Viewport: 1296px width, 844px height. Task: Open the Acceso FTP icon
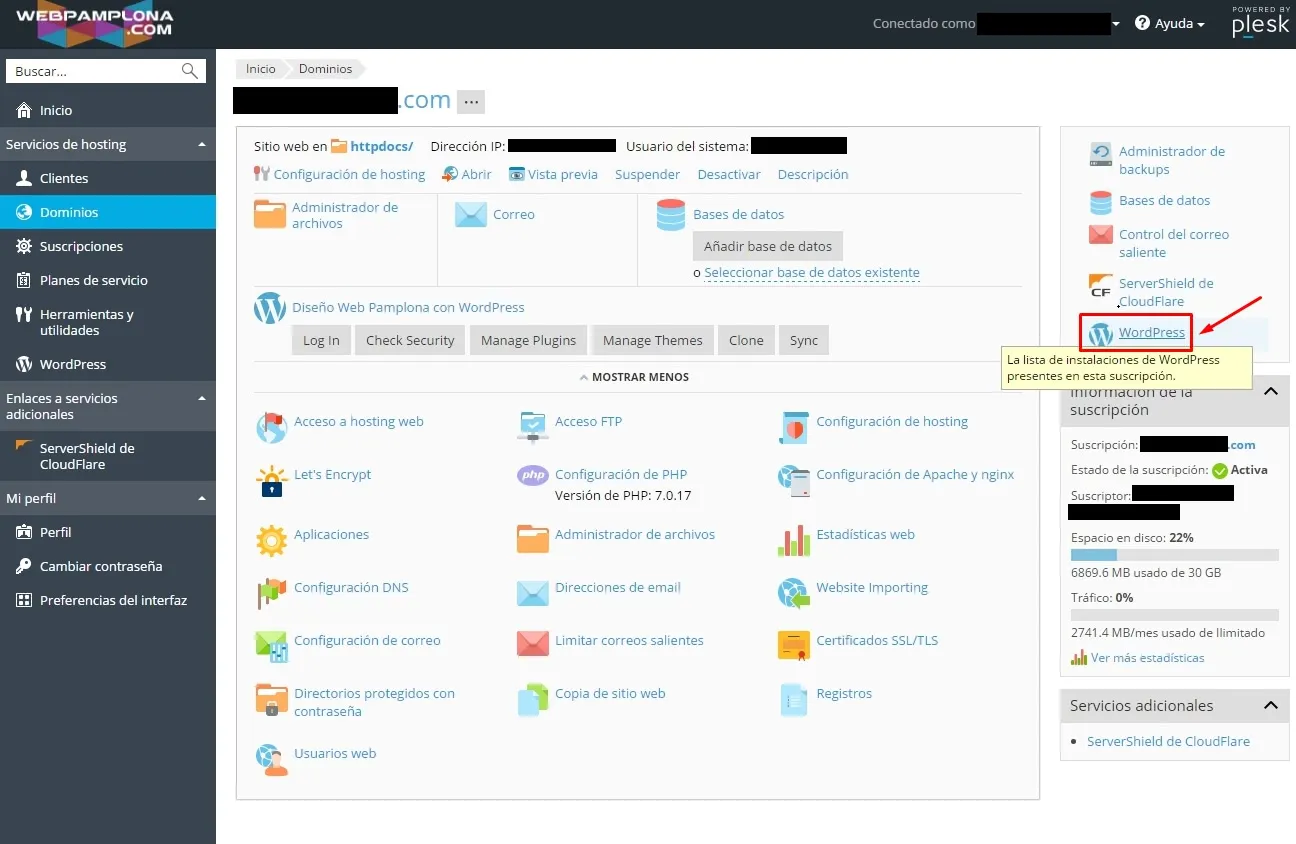pyautogui.click(x=532, y=424)
